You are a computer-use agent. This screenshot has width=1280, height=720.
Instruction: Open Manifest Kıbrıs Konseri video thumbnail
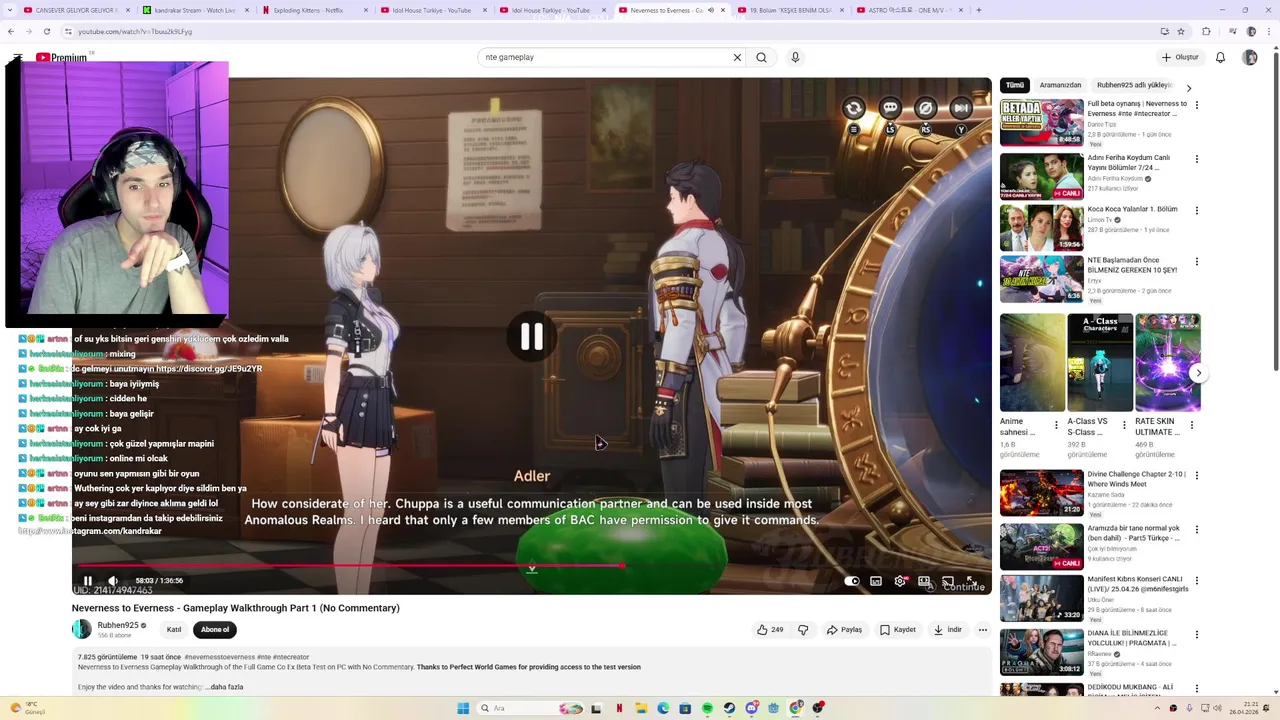click(1041, 599)
